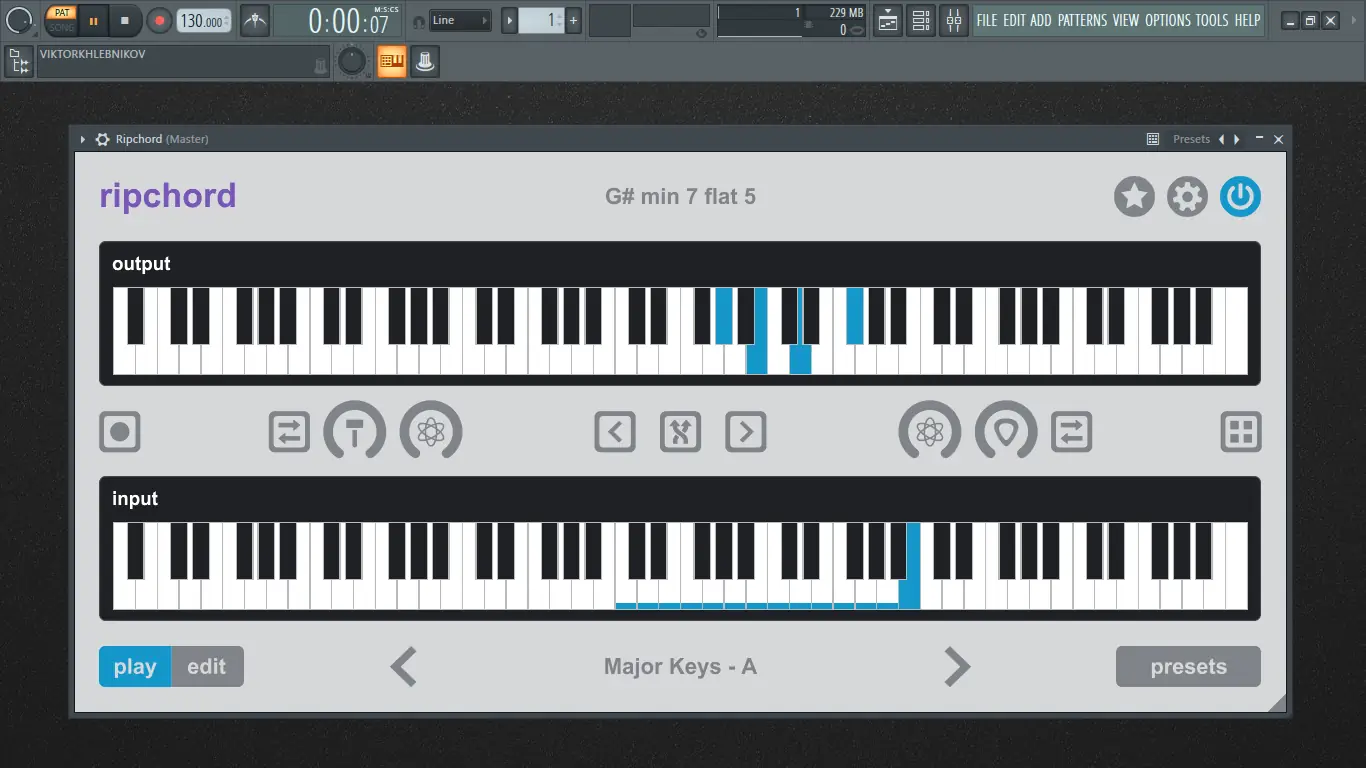The height and width of the screenshot is (768, 1366).
Task: Select next preset in title bar
Action: pyautogui.click(x=1237, y=139)
